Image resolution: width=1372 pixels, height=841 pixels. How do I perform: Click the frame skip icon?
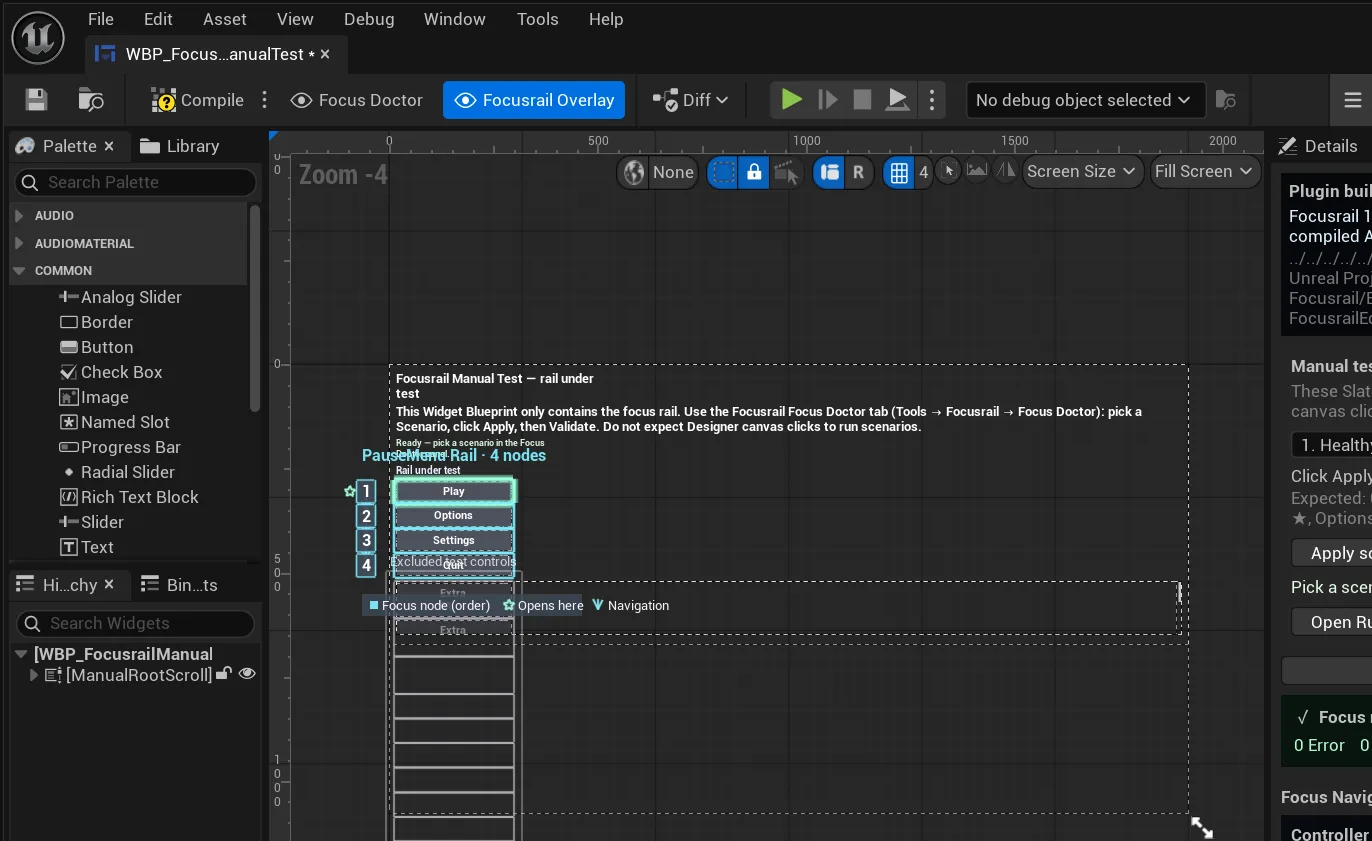[x=828, y=100]
